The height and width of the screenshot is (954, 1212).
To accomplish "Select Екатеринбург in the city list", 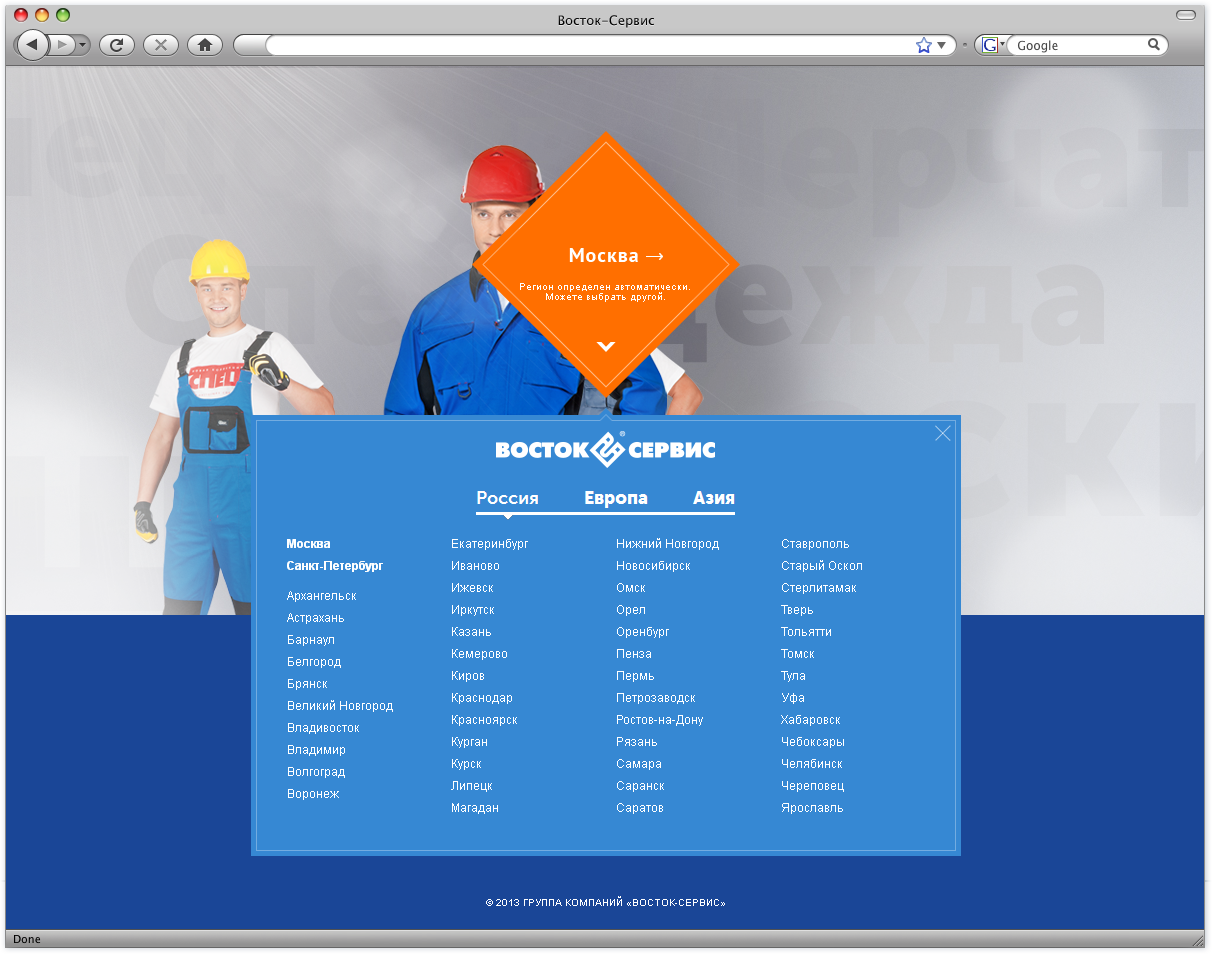I will pos(489,544).
